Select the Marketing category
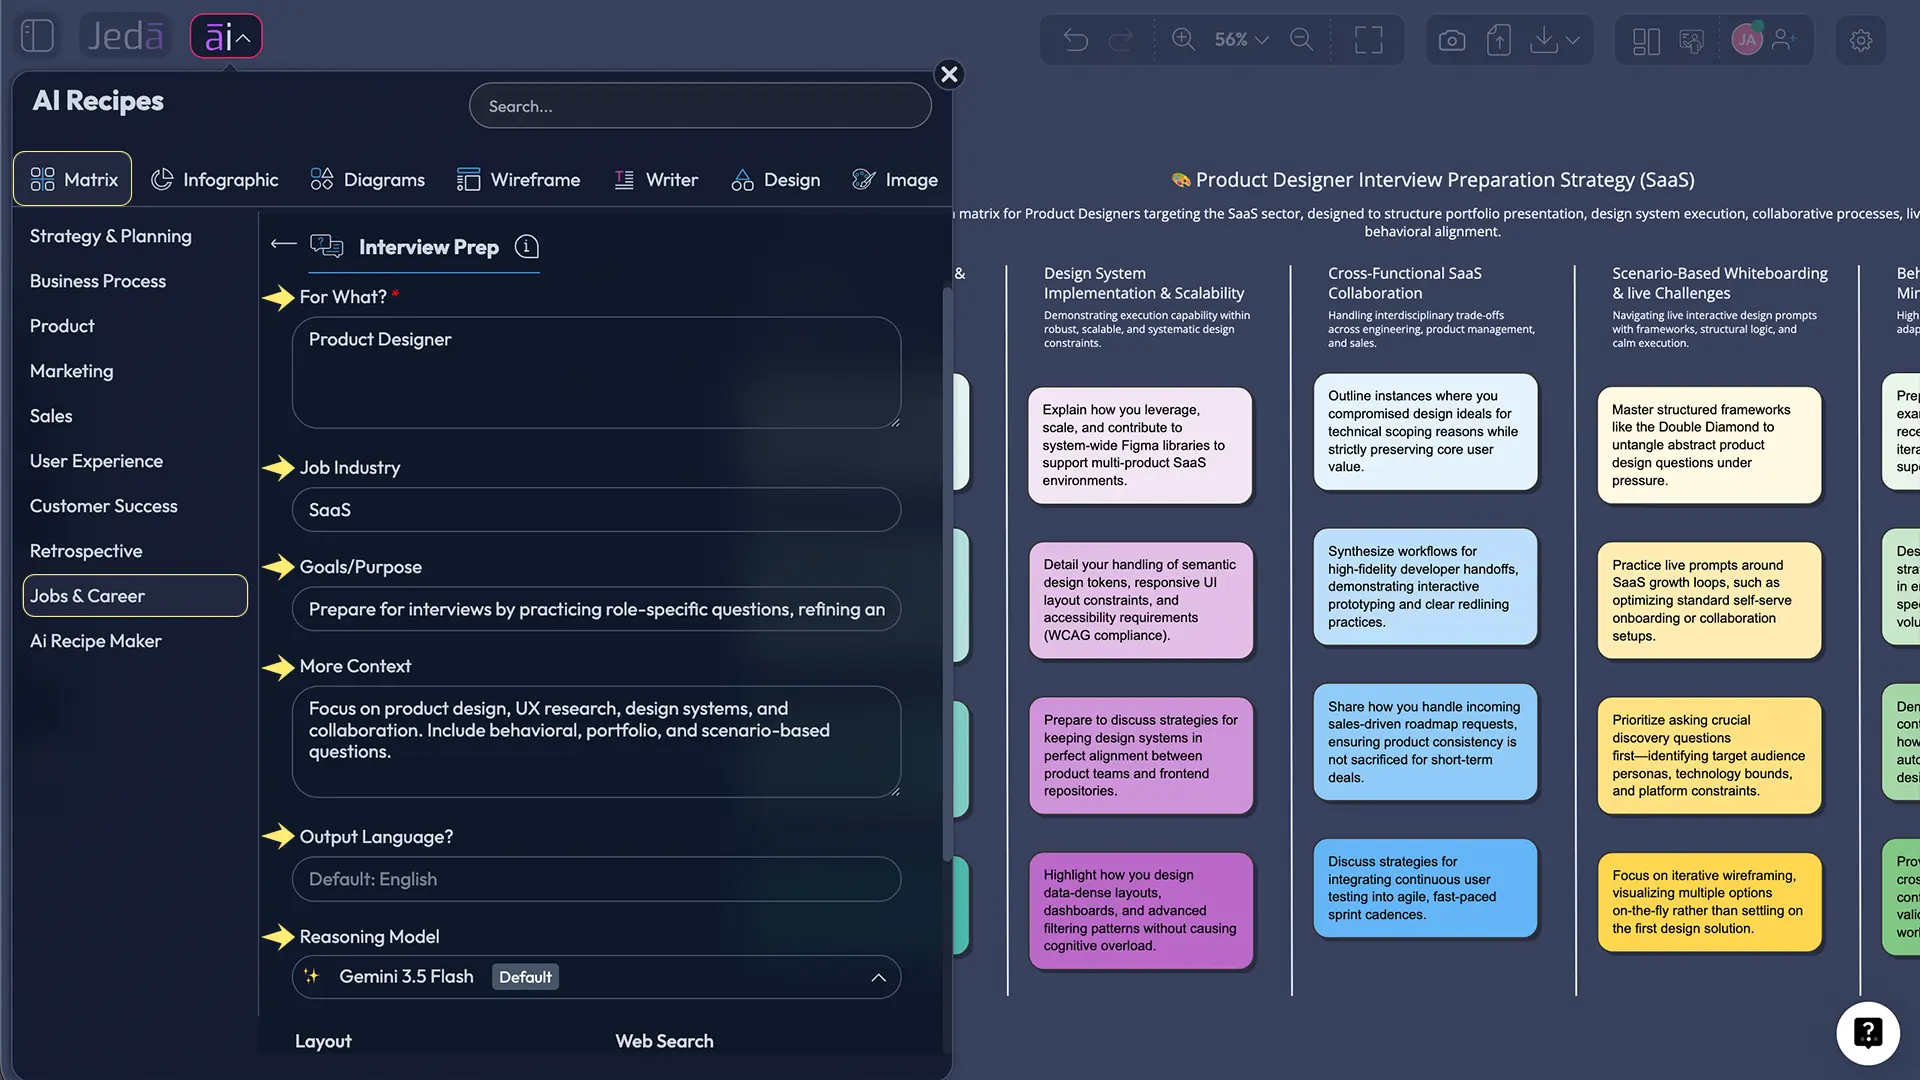This screenshot has width=1920, height=1080. 72,371
